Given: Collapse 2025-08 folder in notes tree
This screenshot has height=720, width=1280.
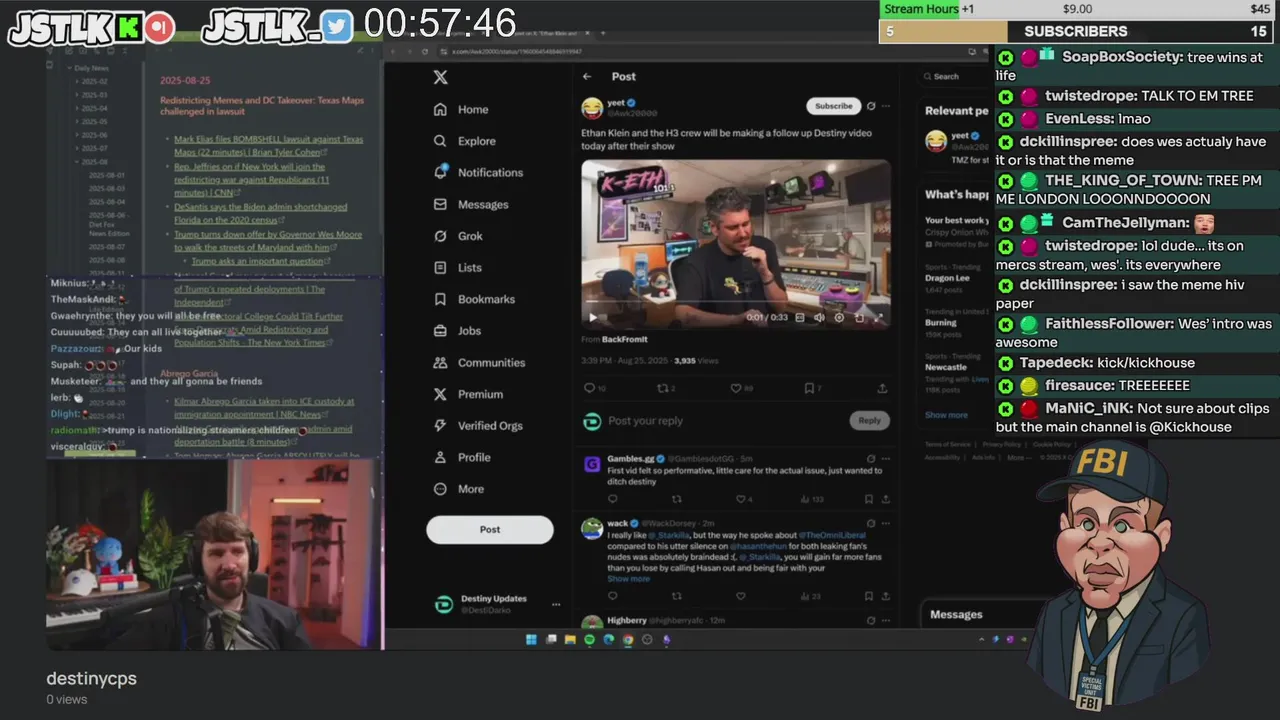Looking at the screenshot, I should click(x=77, y=162).
